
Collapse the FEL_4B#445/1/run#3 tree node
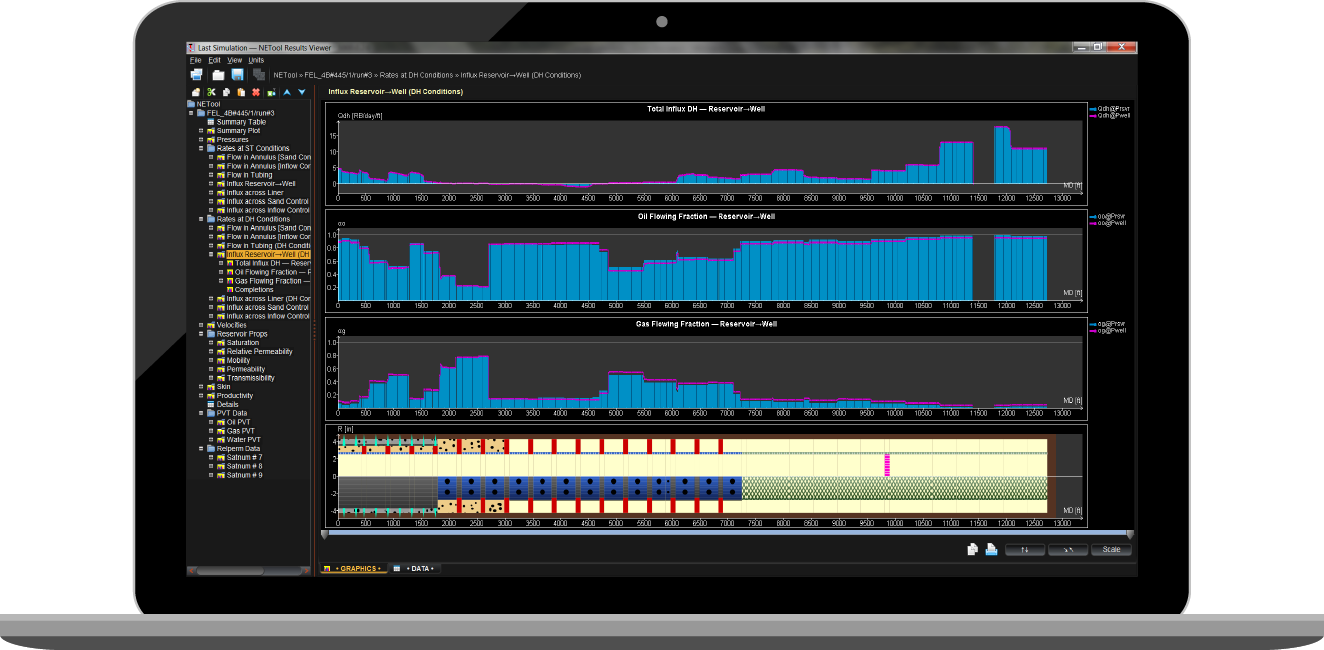(x=191, y=113)
